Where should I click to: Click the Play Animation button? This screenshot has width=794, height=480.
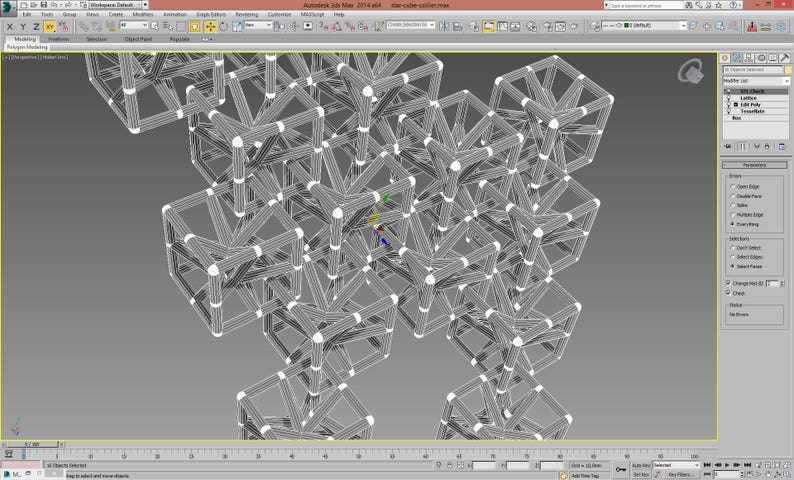coord(727,465)
